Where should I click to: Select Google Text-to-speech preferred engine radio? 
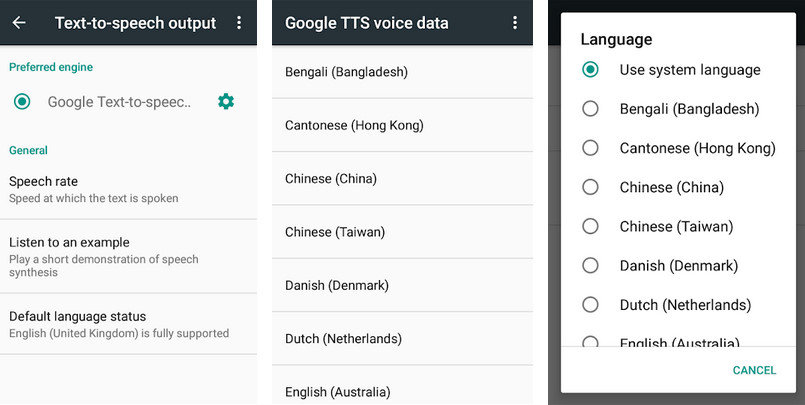click(22, 102)
